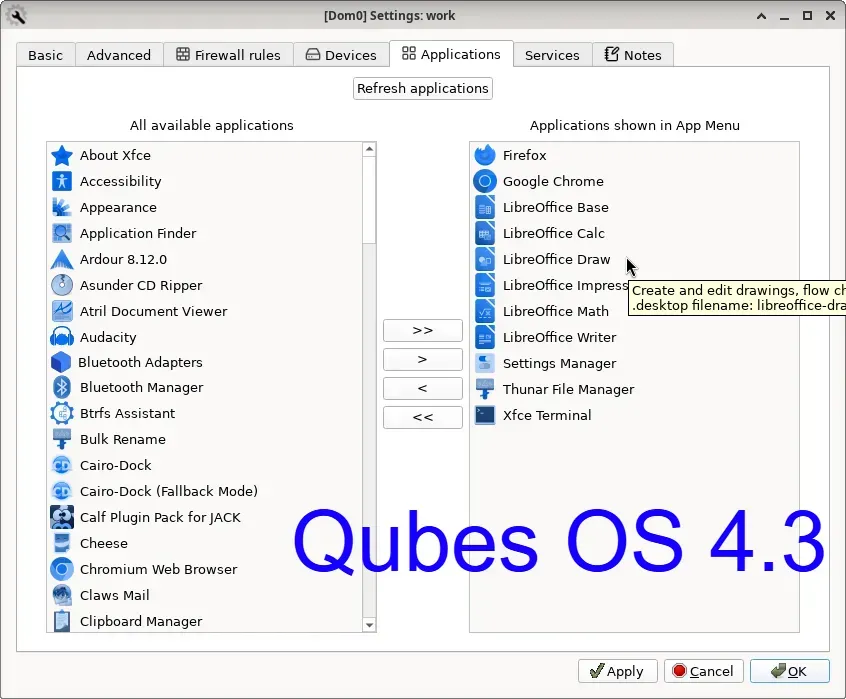Click the Apply button
The image size is (846, 699).
[x=617, y=671]
